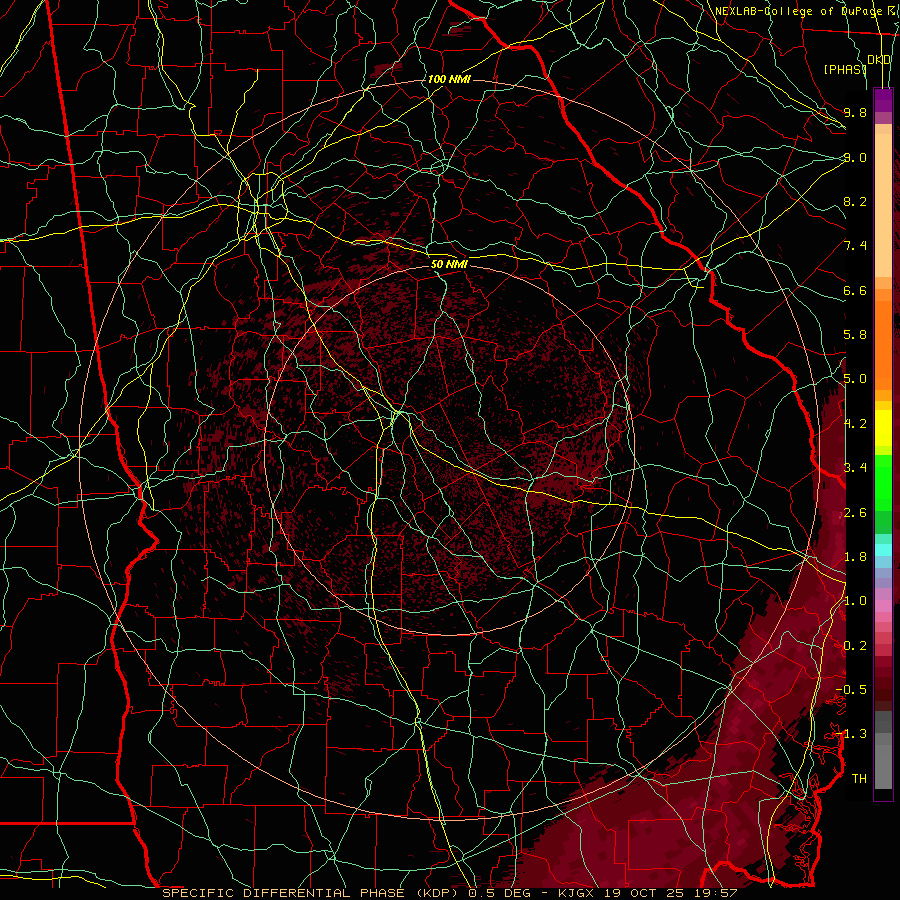
Task: Click the "TH" threshold label on legend
Action: pyautogui.click(x=859, y=779)
